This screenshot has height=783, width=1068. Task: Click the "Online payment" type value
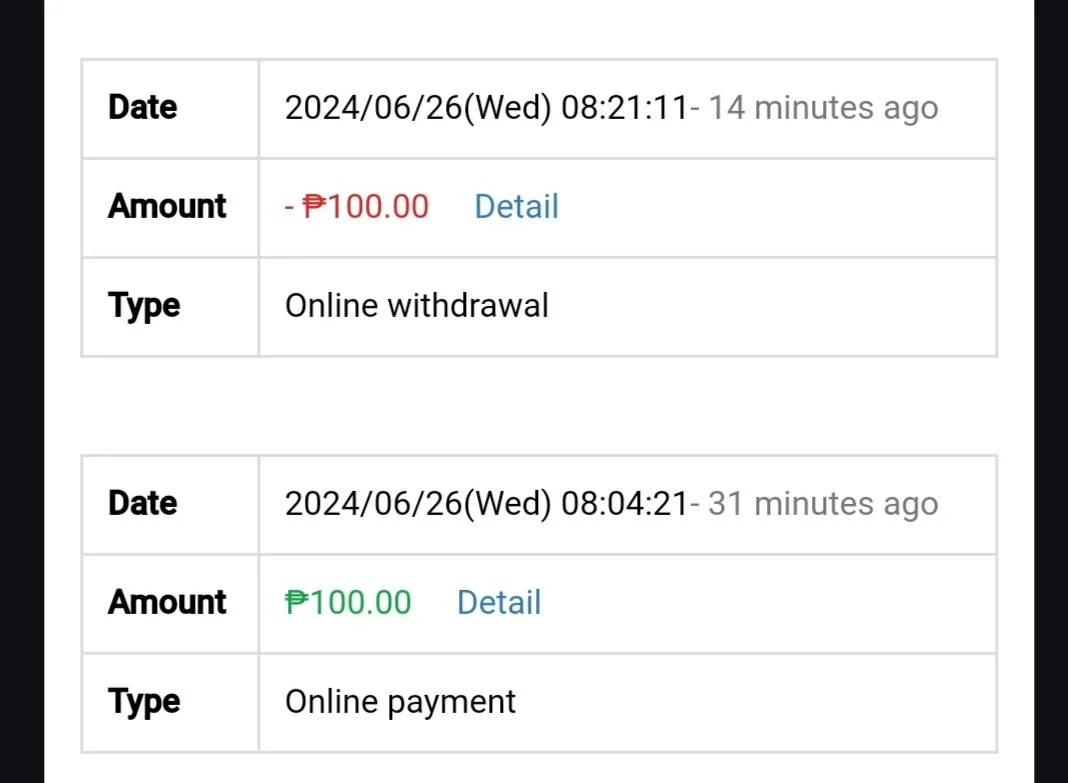coord(400,702)
